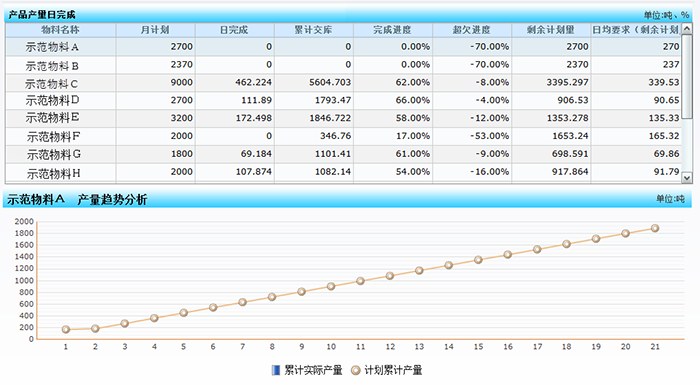The width and height of the screenshot is (700, 385).
Task: Select the 示范物料B row name
Action: tap(52, 66)
